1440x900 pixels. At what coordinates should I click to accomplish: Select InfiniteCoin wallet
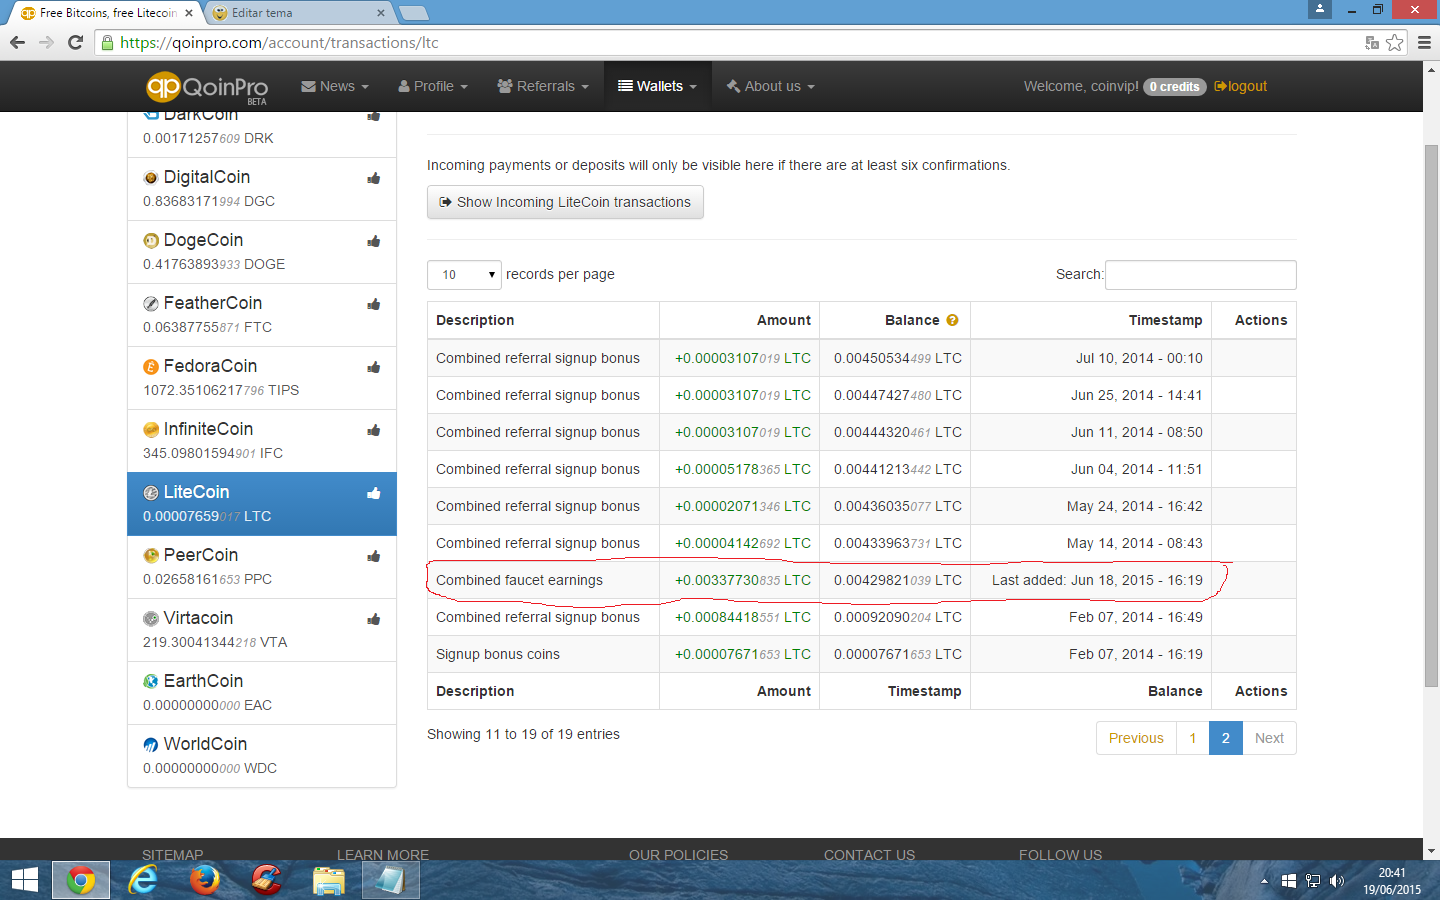click(262, 441)
